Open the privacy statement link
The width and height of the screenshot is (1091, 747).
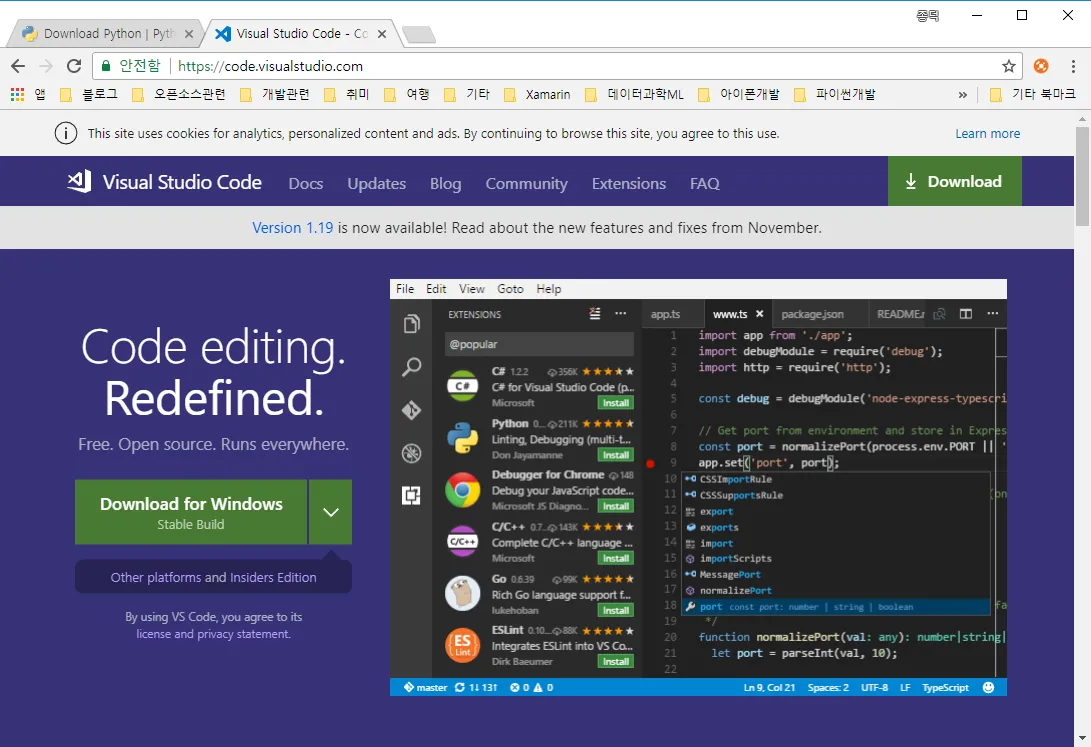(x=244, y=634)
